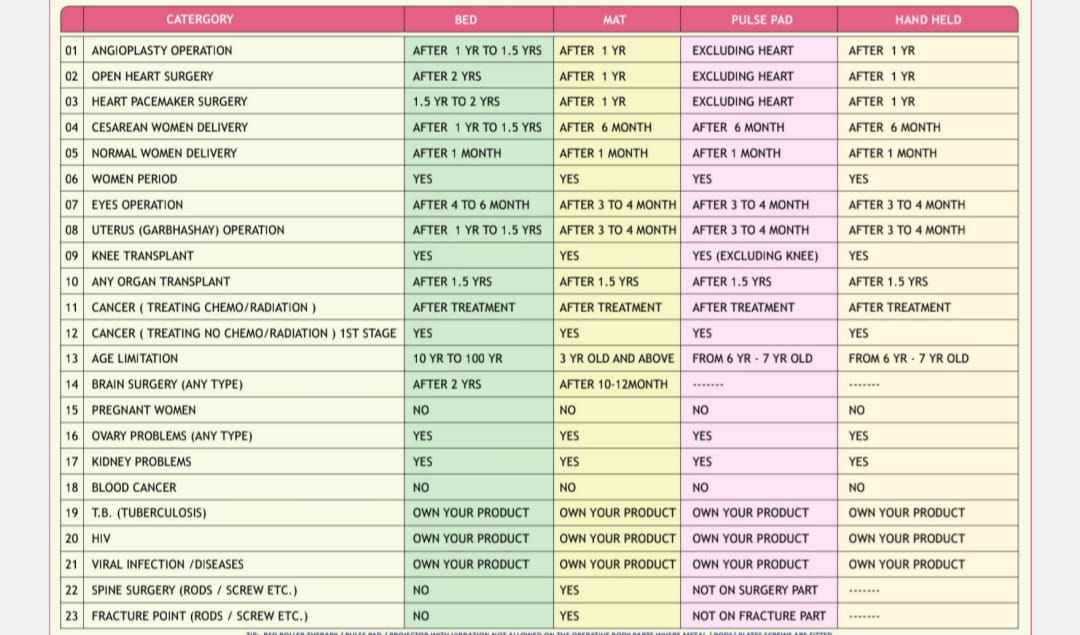Click the NOT ON SURGERY PART cell
The width and height of the screenshot is (1080, 635).
click(755, 590)
